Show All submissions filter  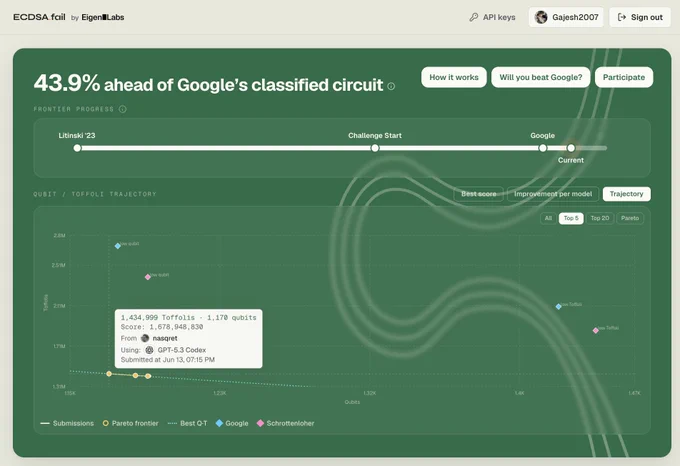pyautogui.click(x=548, y=218)
